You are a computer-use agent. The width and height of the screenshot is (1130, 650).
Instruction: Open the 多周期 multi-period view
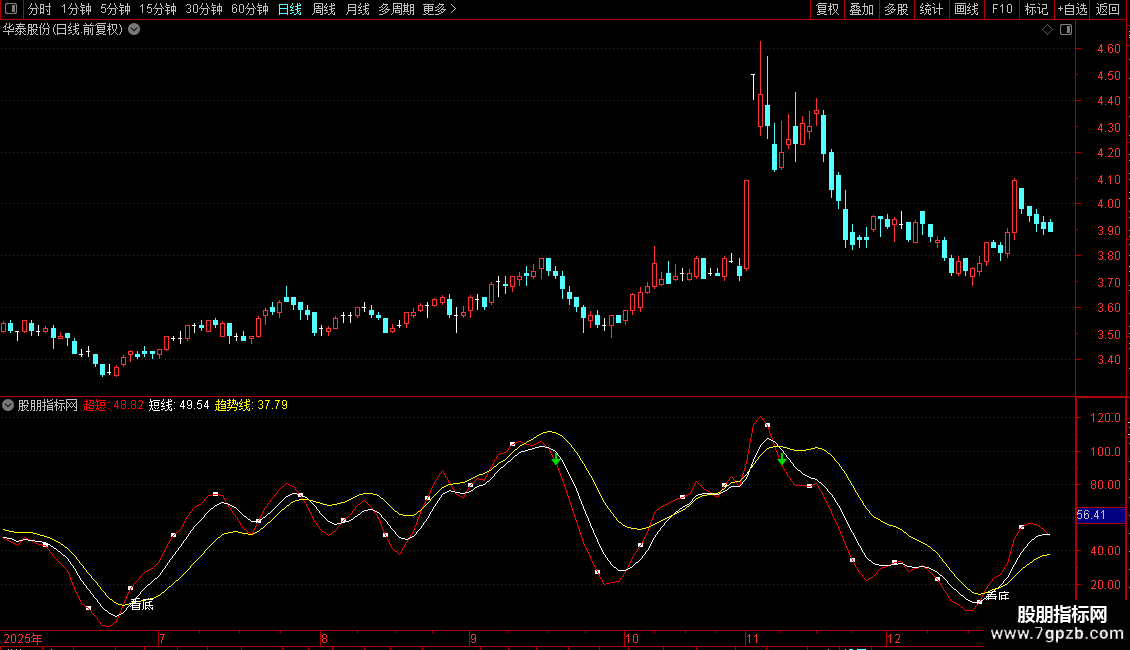pos(396,9)
